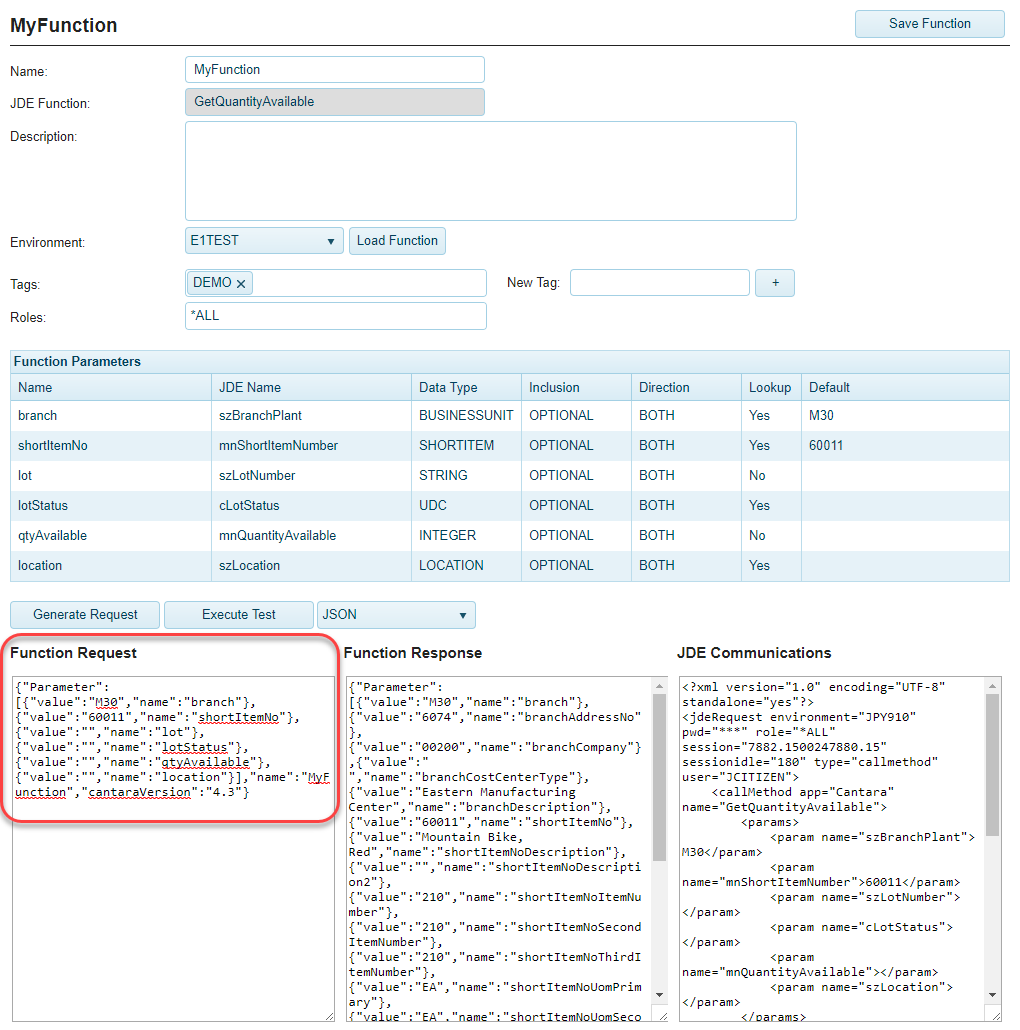Run the Execute Test button

point(238,614)
